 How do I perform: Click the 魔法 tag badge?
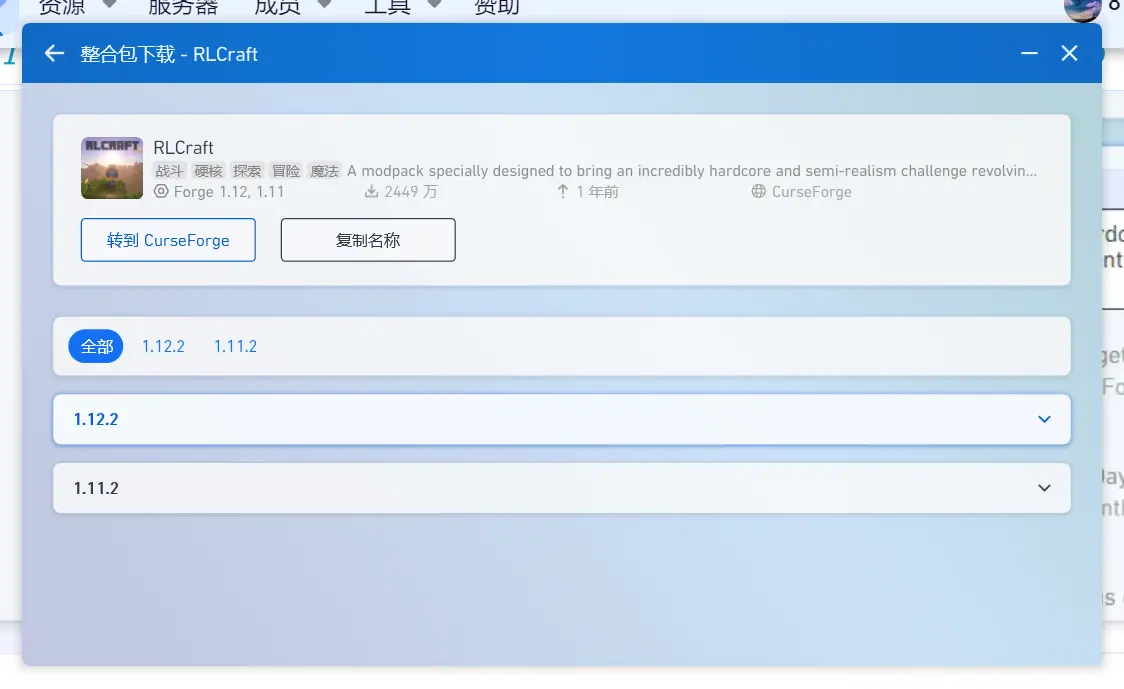pyautogui.click(x=325, y=171)
